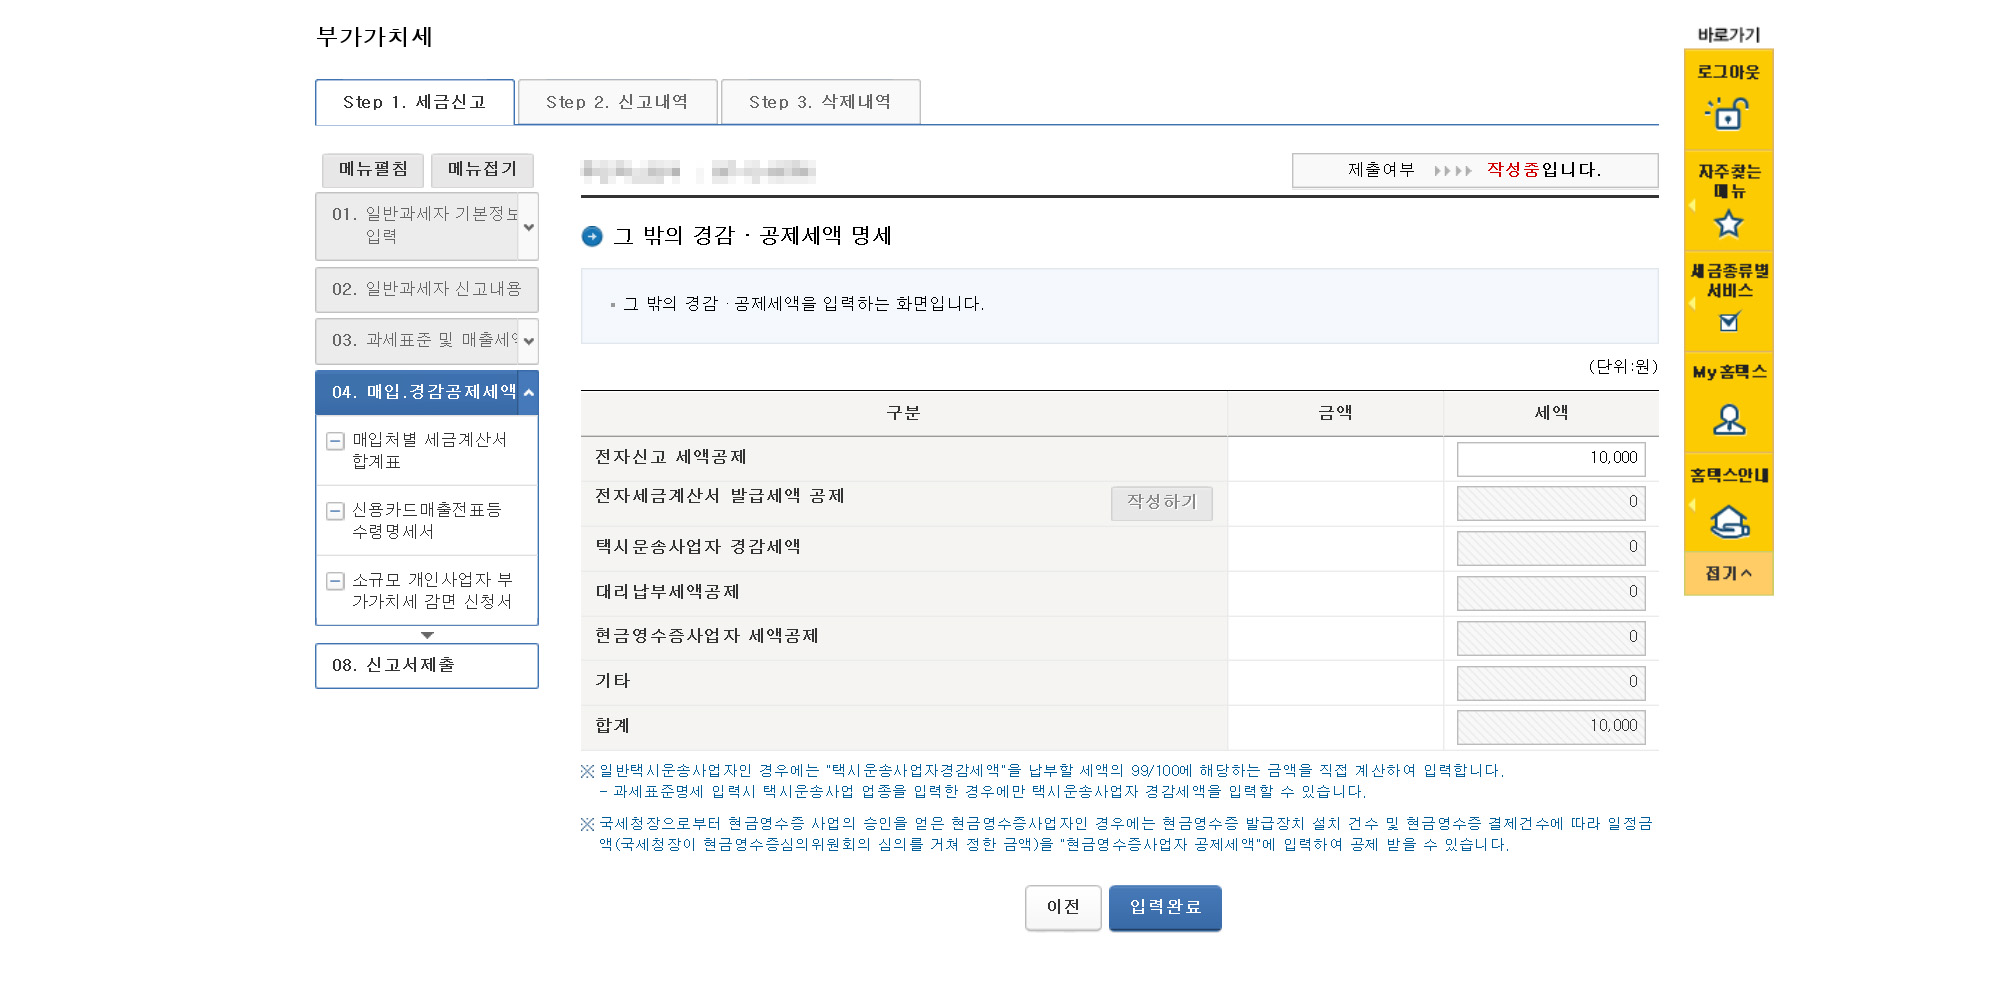Screen dimensions: 2000x1000
Task: Click the 메뉴접기 button
Action: pos(482,170)
